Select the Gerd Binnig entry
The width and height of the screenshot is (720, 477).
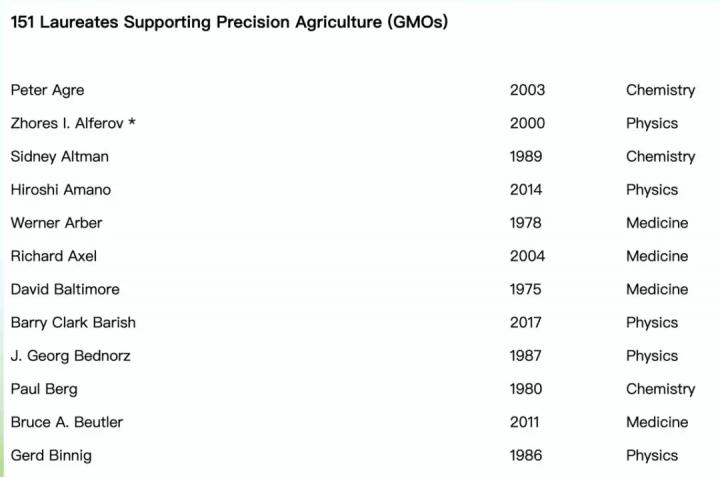(x=51, y=455)
